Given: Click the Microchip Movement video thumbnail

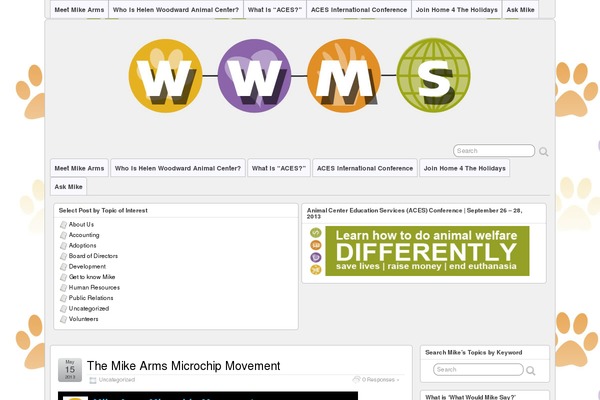Looking at the screenshot, I should click(208, 396).
